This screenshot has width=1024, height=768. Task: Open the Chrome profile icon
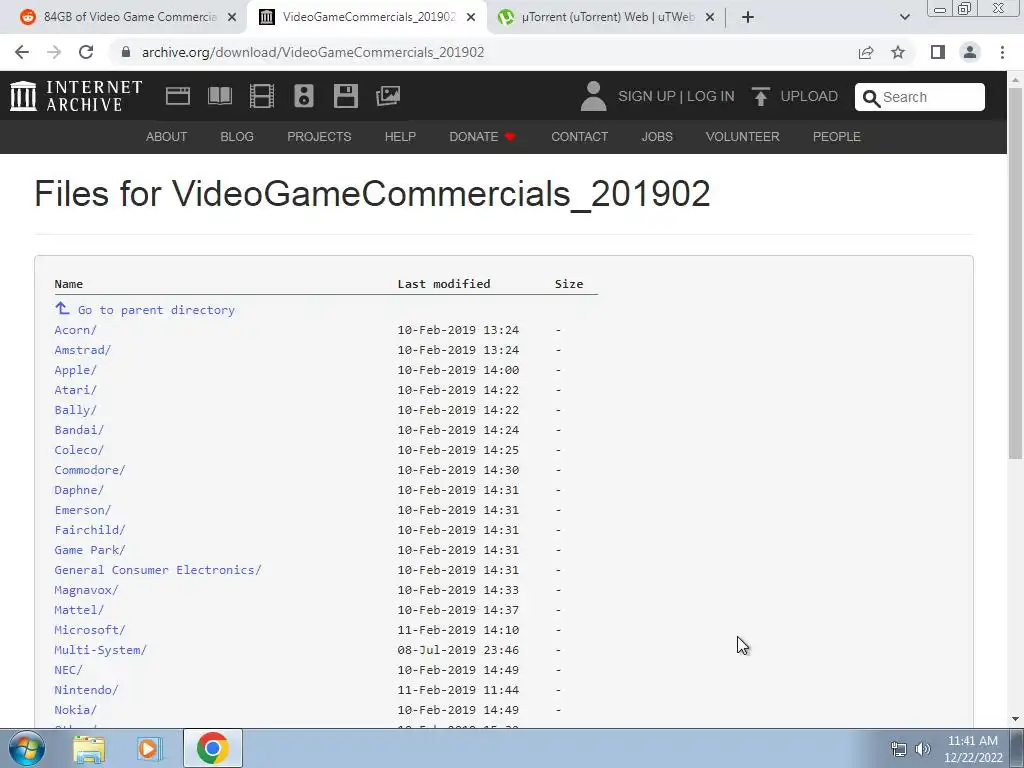tap(970, 52)
